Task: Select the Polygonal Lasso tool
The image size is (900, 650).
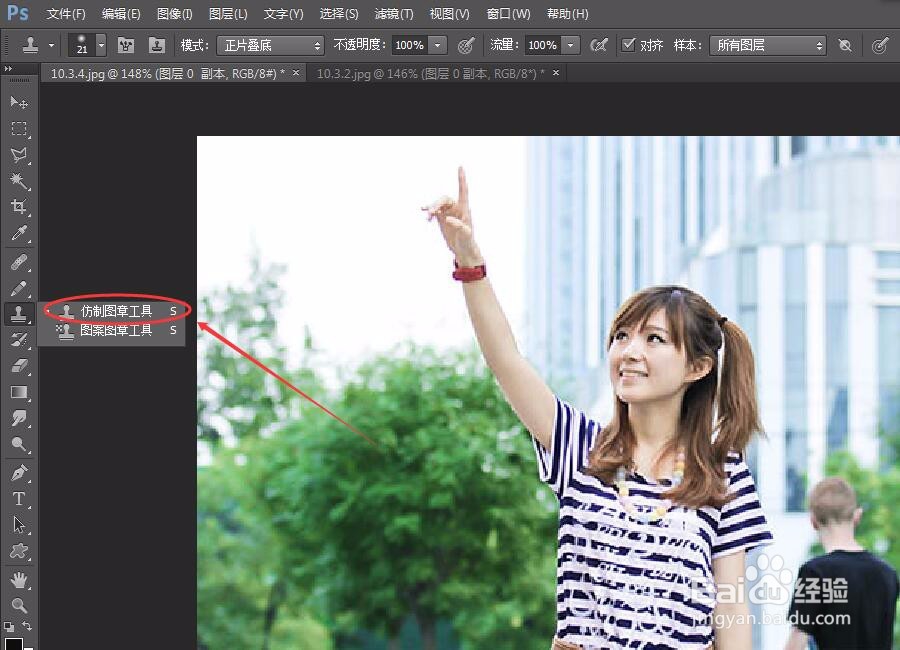Action: pos(18,154)
